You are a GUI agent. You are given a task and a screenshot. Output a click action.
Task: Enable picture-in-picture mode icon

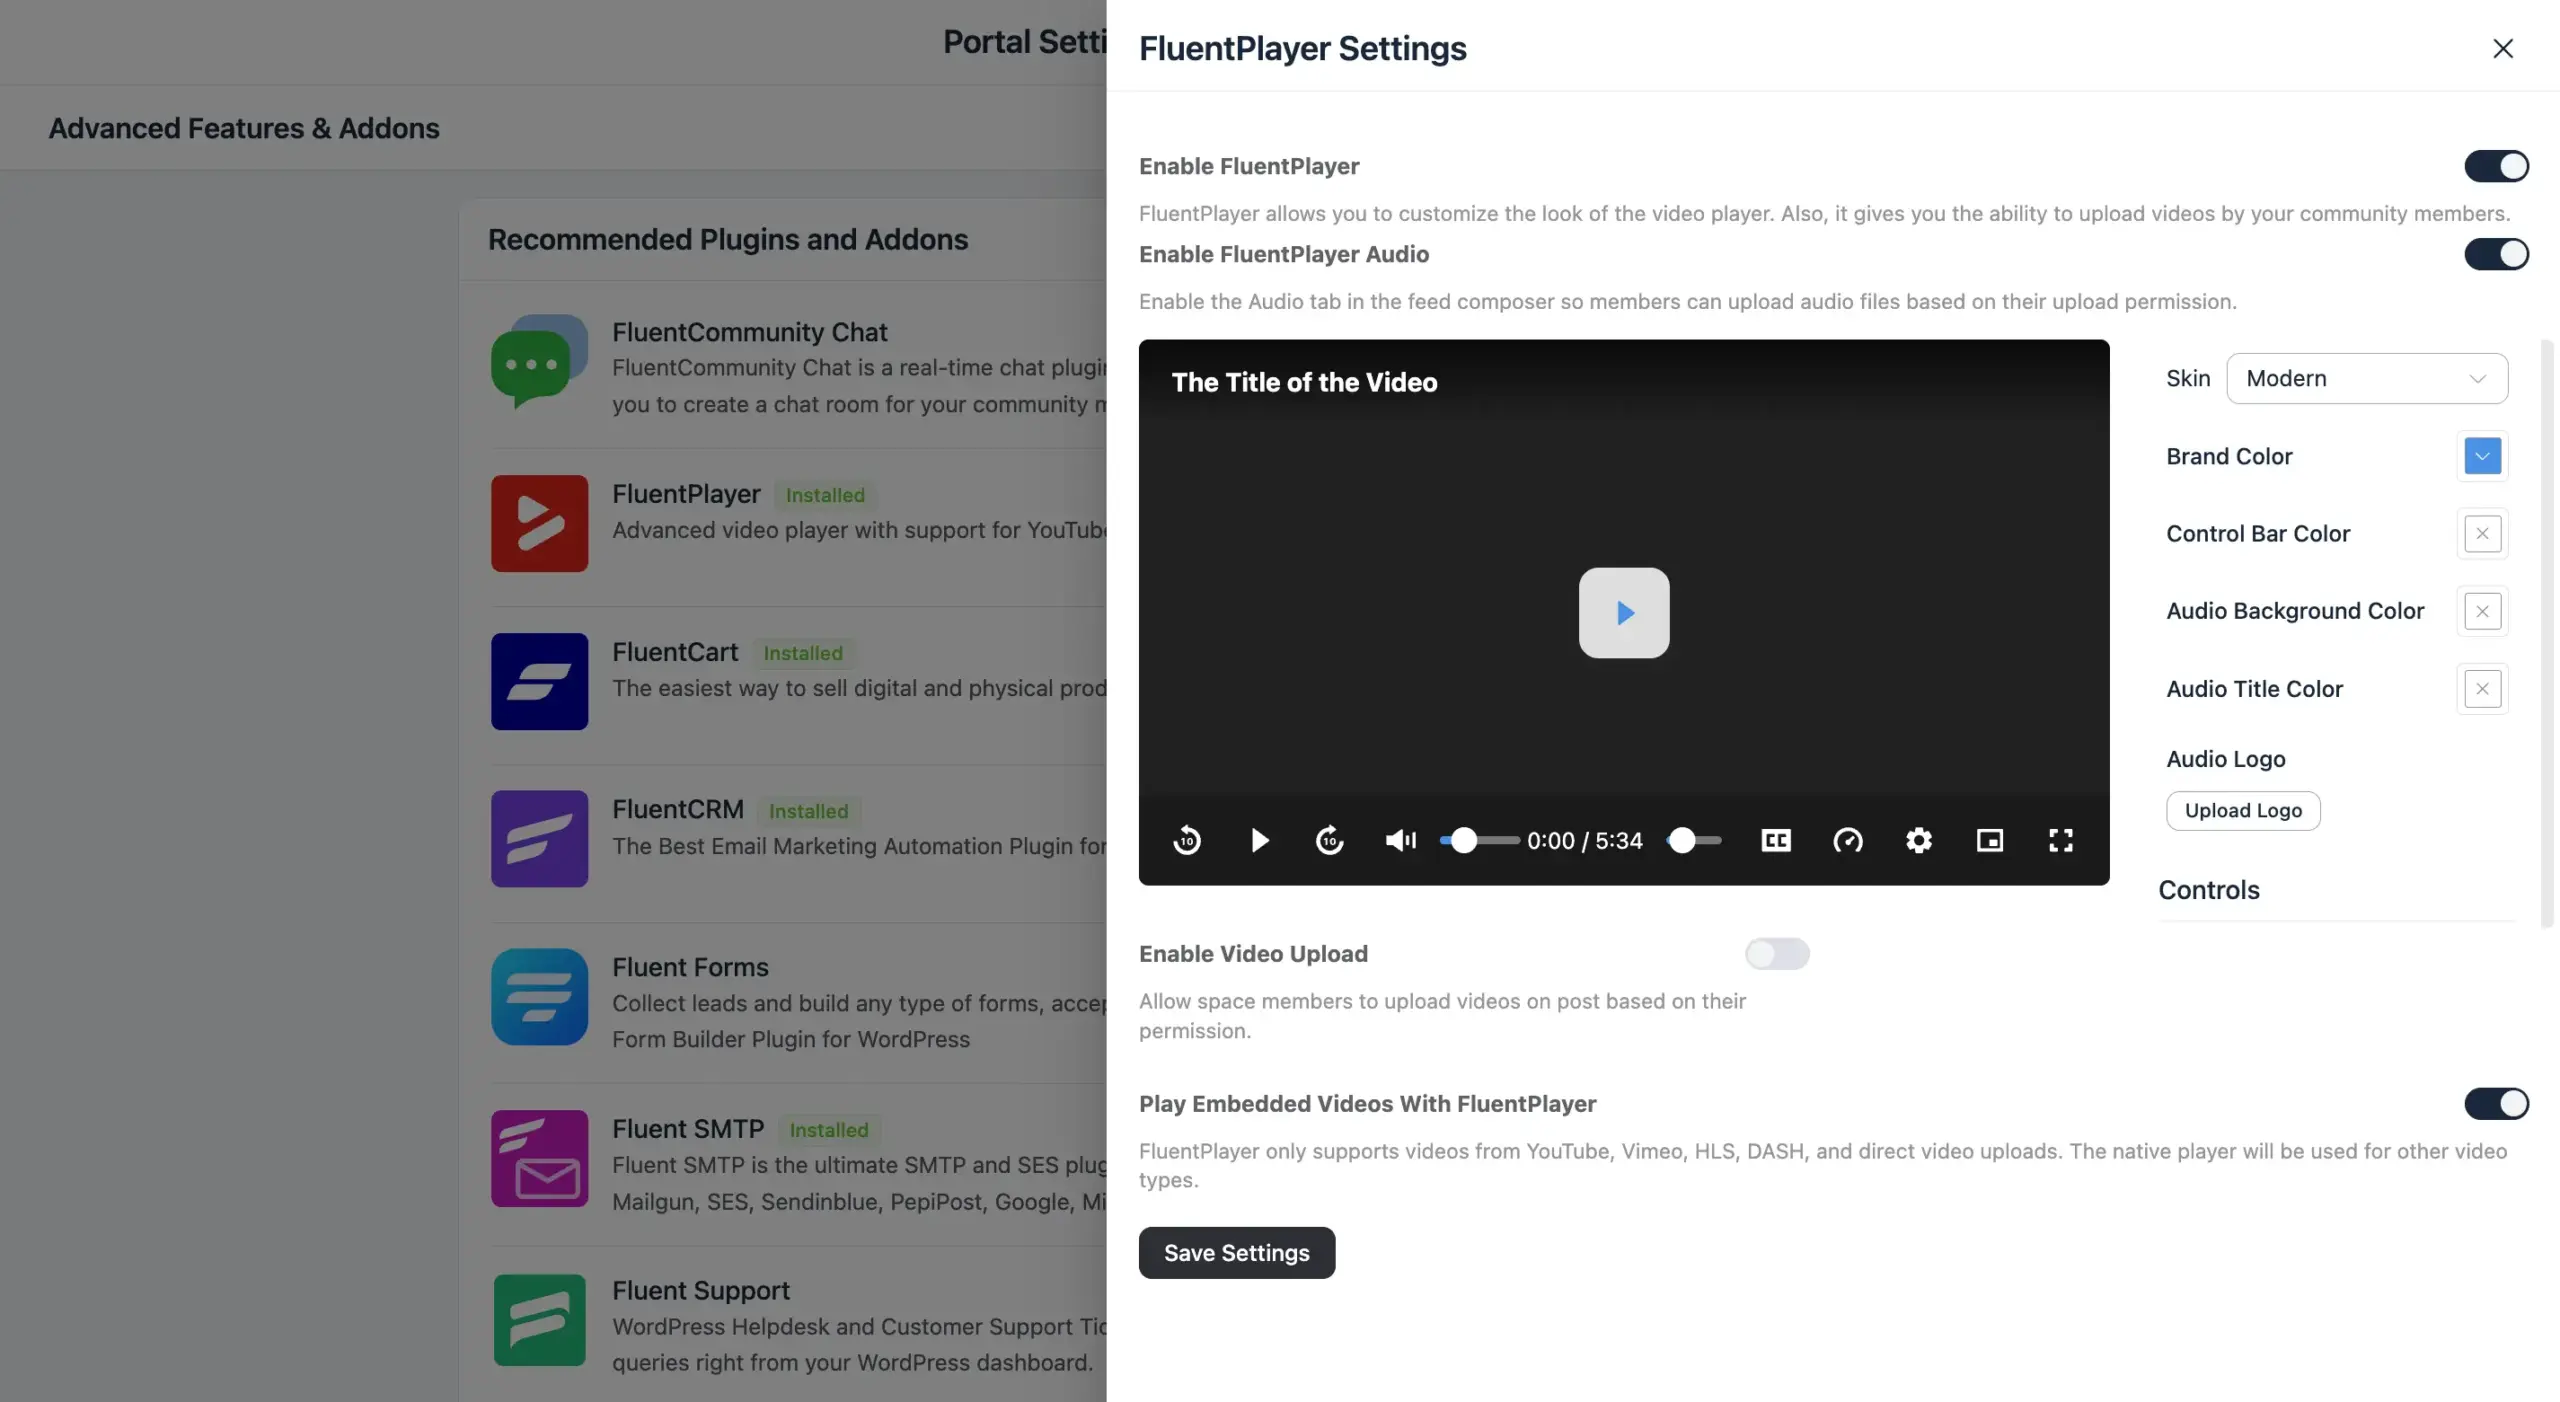coord(1989,840)
